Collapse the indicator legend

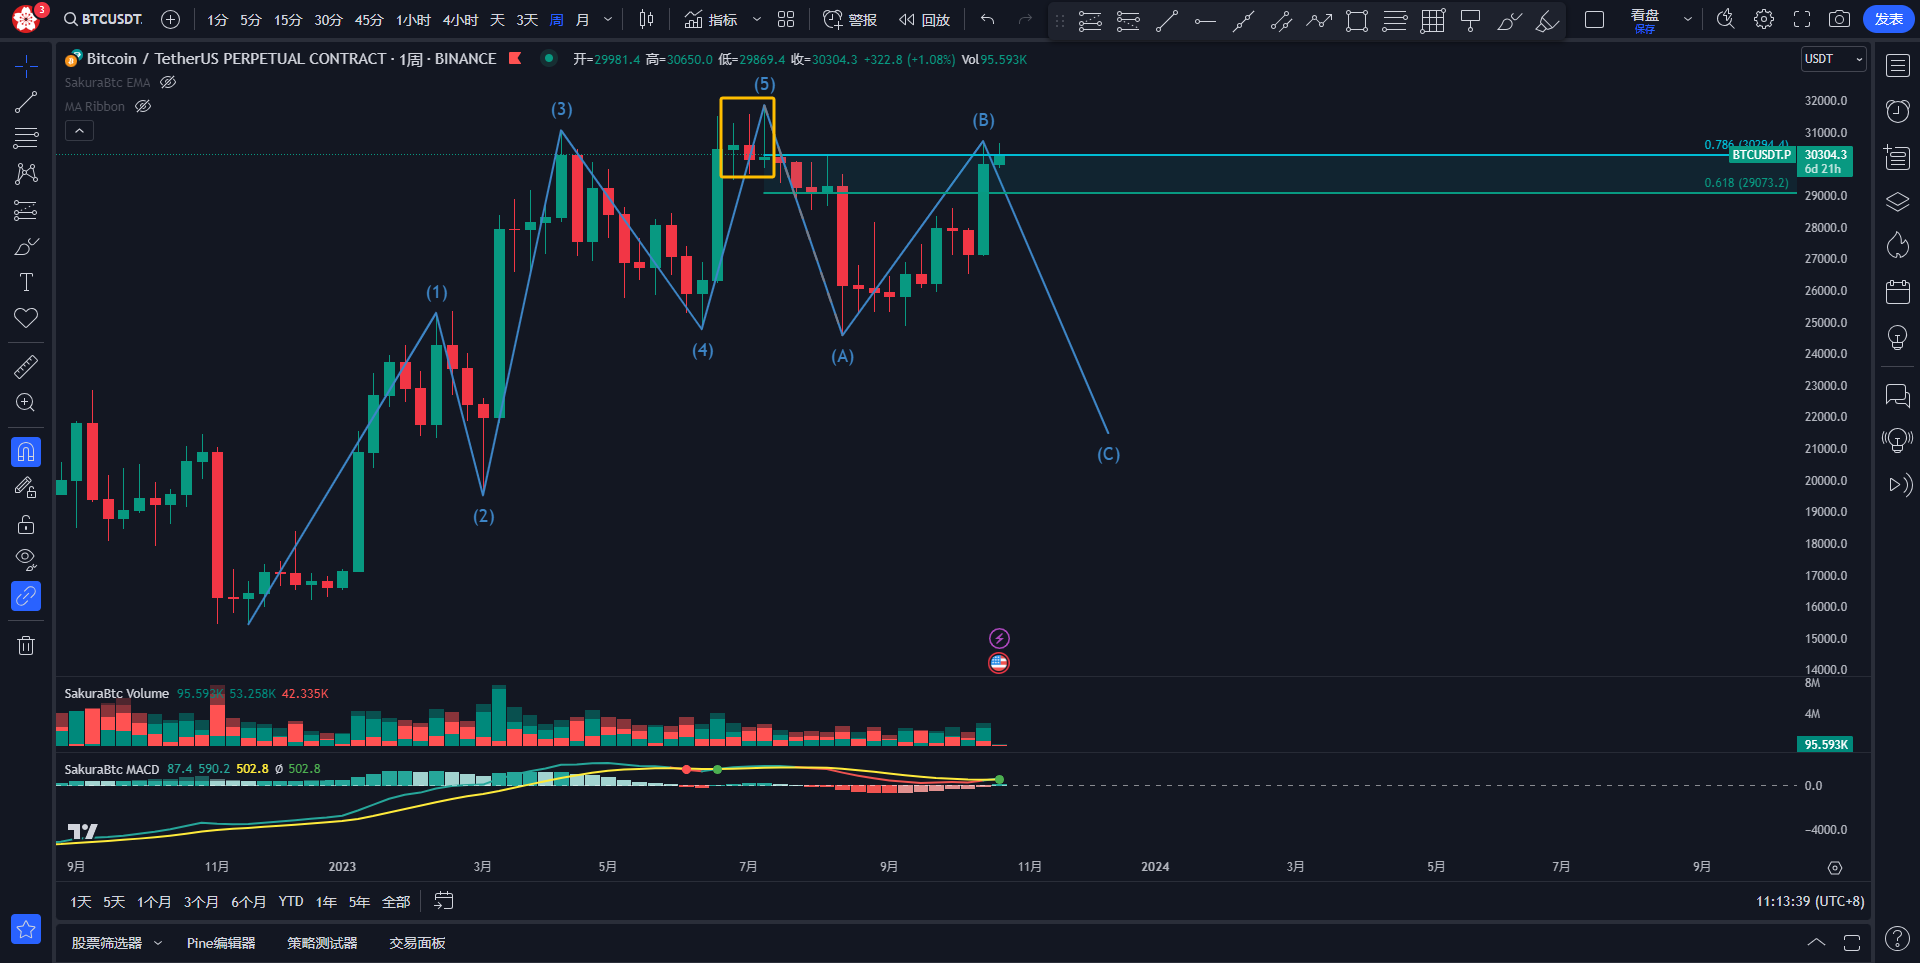[x=79, y=131]
